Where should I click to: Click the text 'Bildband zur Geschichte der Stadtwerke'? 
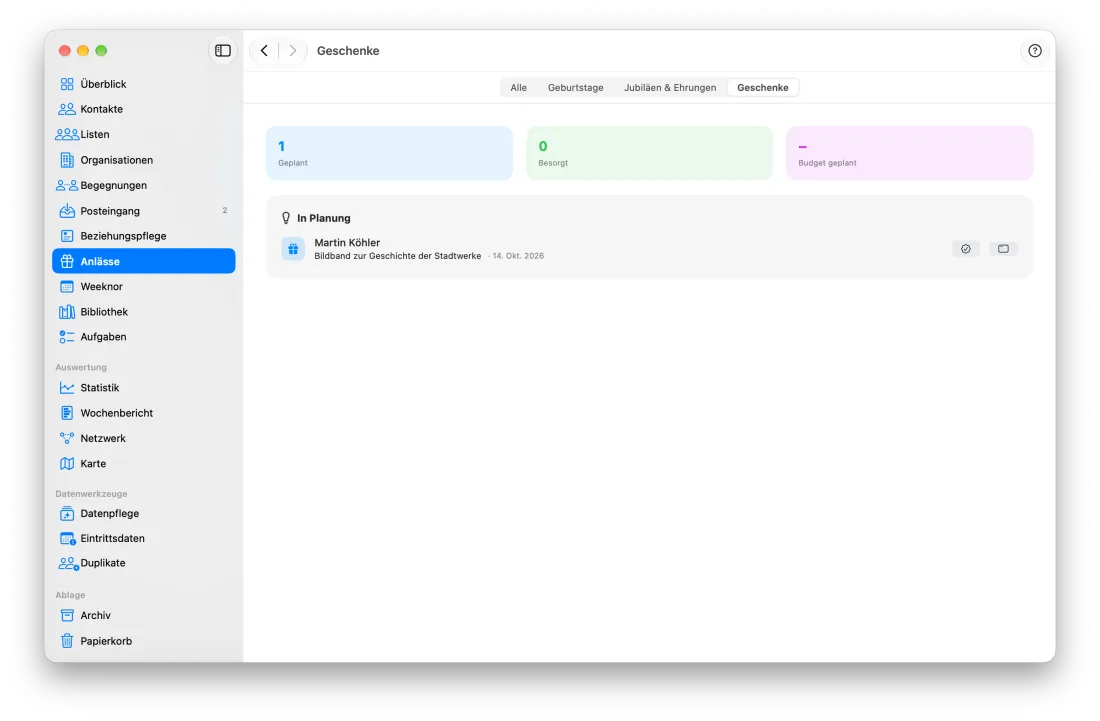pos(398,256)
